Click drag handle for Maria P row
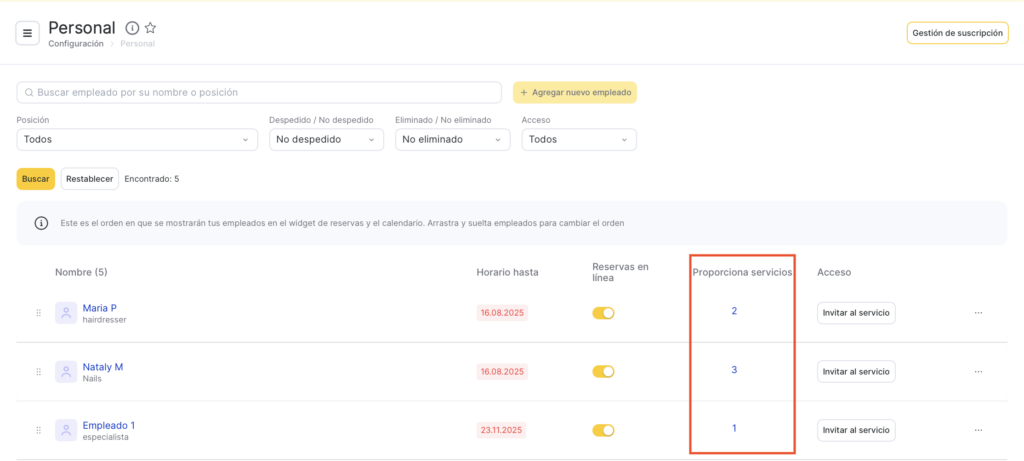Image resolution: width=1024 pixels, height=461 pixels. [x=38, y=313]
